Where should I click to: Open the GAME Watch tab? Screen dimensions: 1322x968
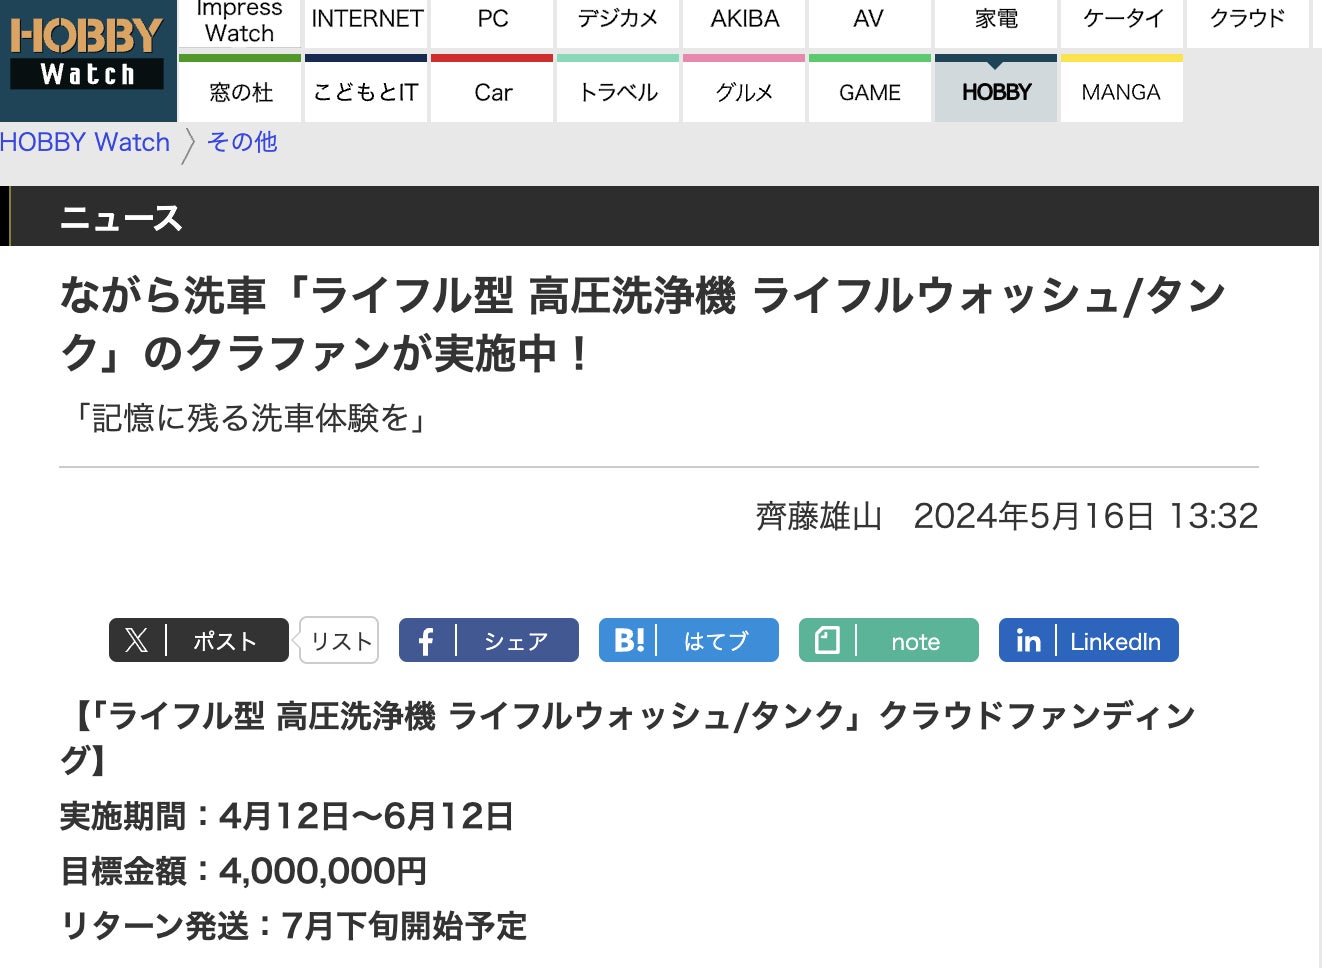(x=869, y=92)
